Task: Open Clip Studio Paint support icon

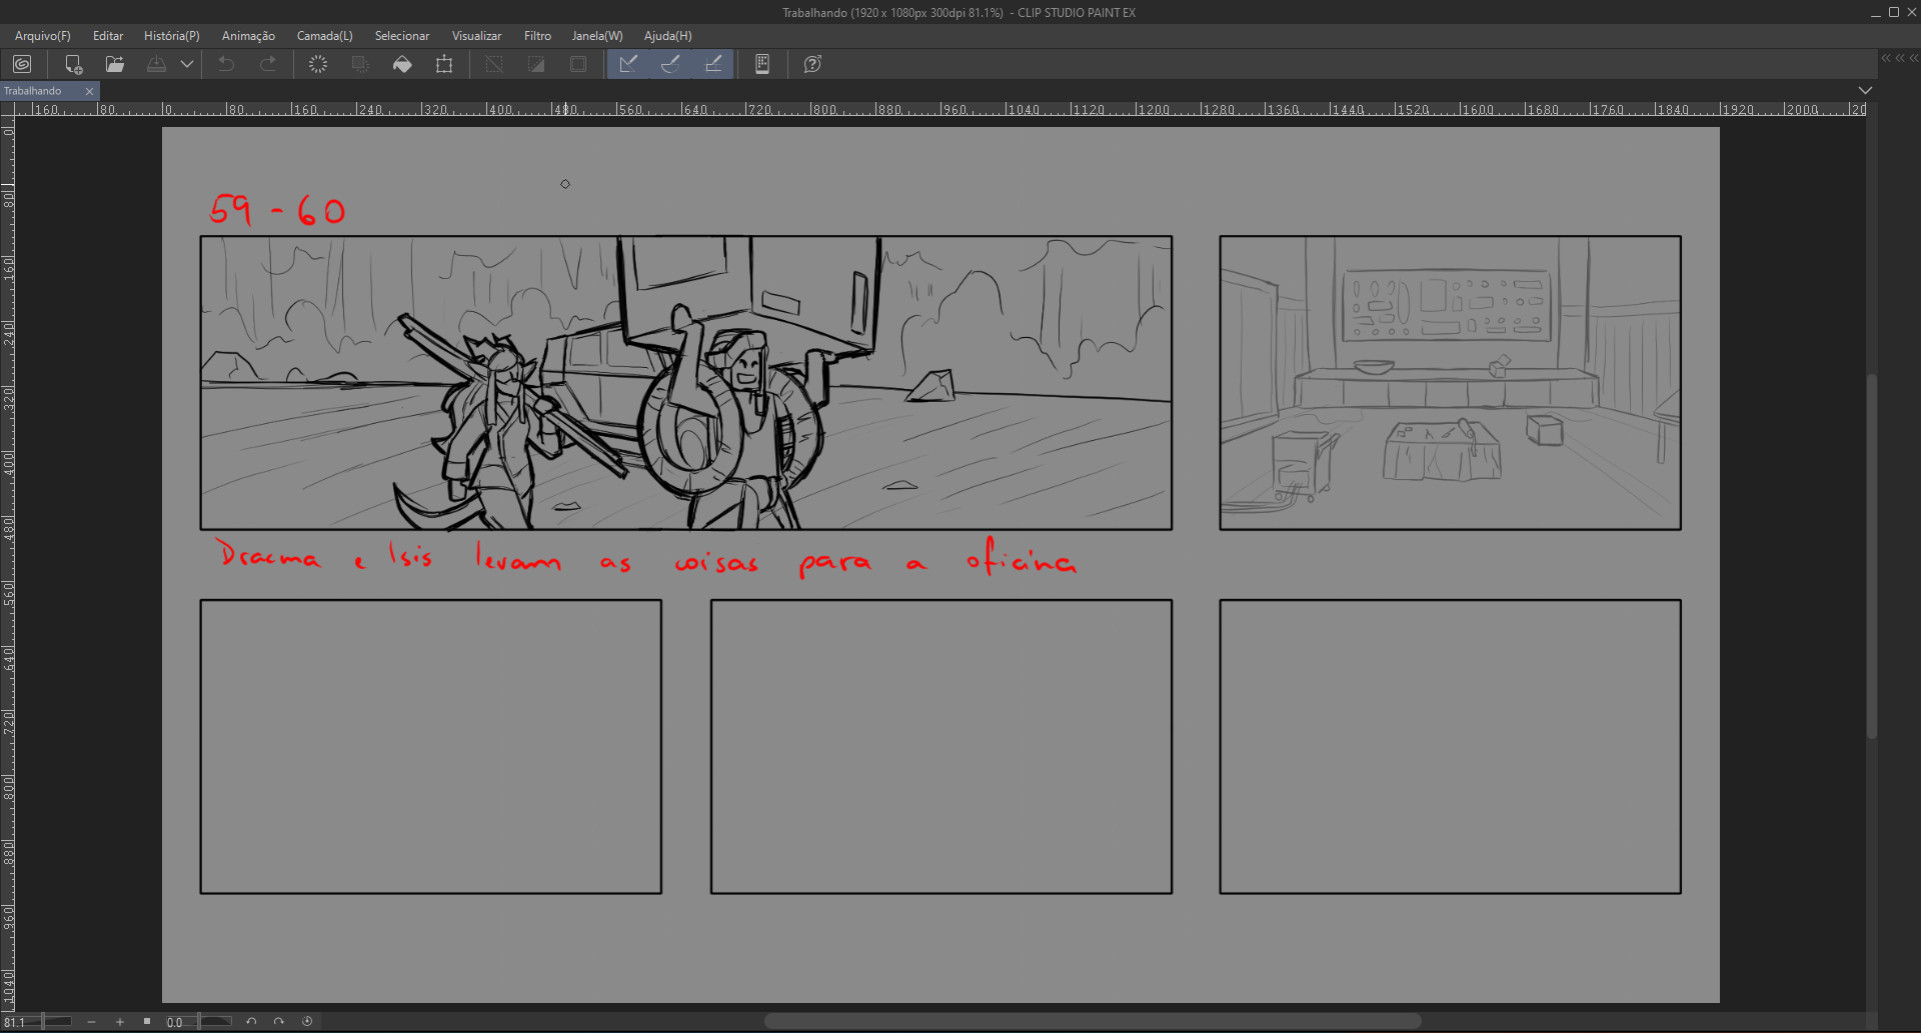Action: (x=812, y=64)
